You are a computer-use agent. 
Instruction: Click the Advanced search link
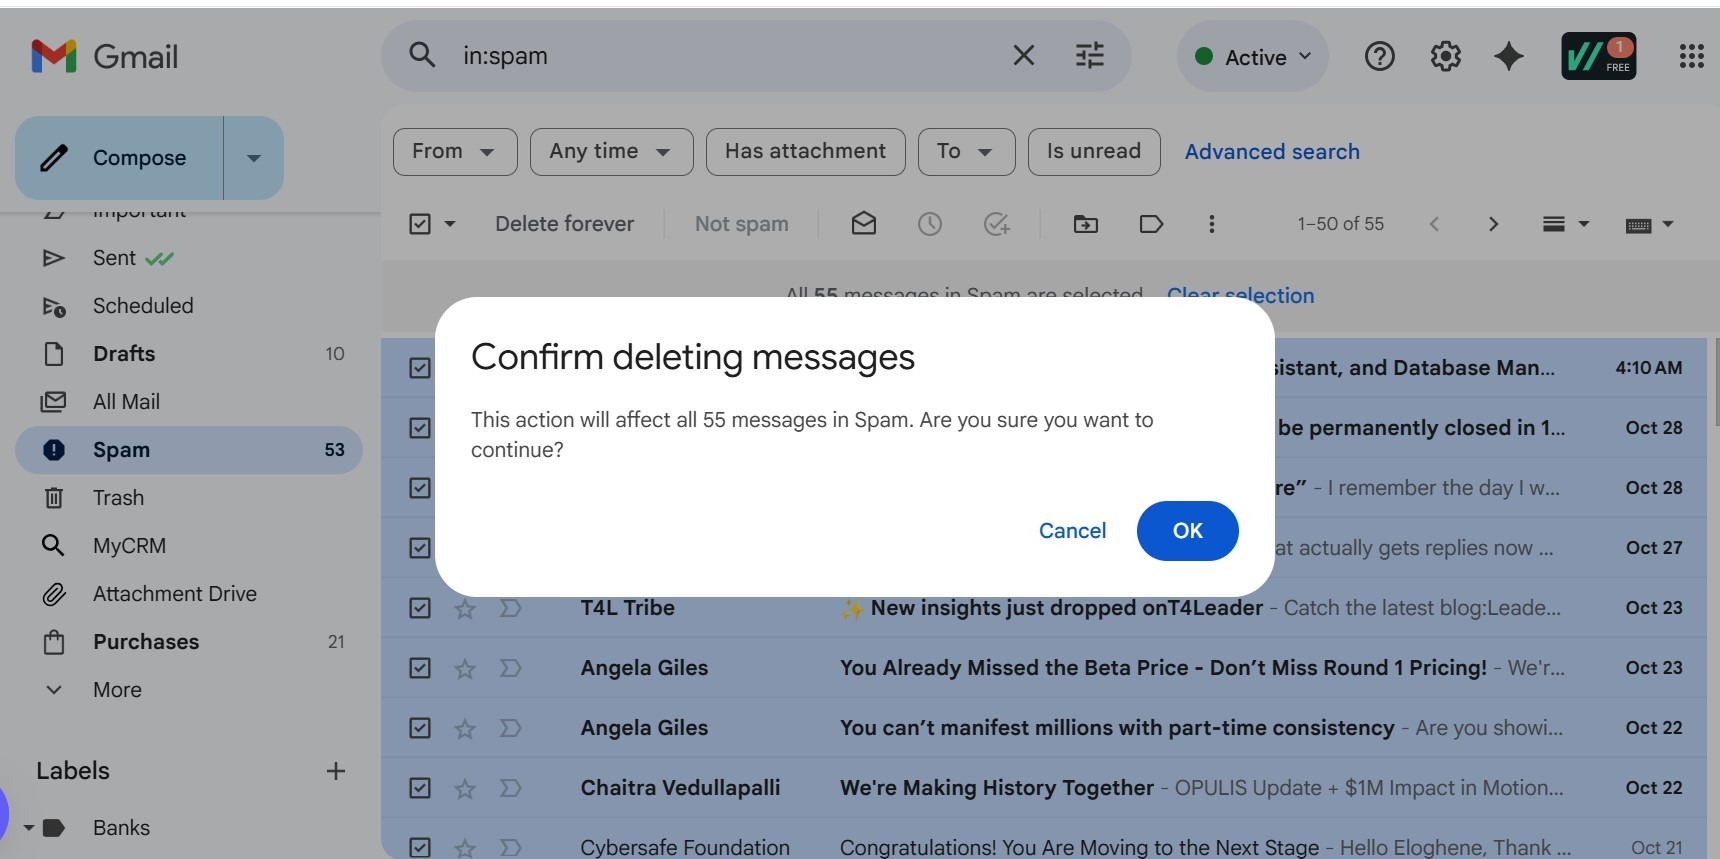[1272, 152]
